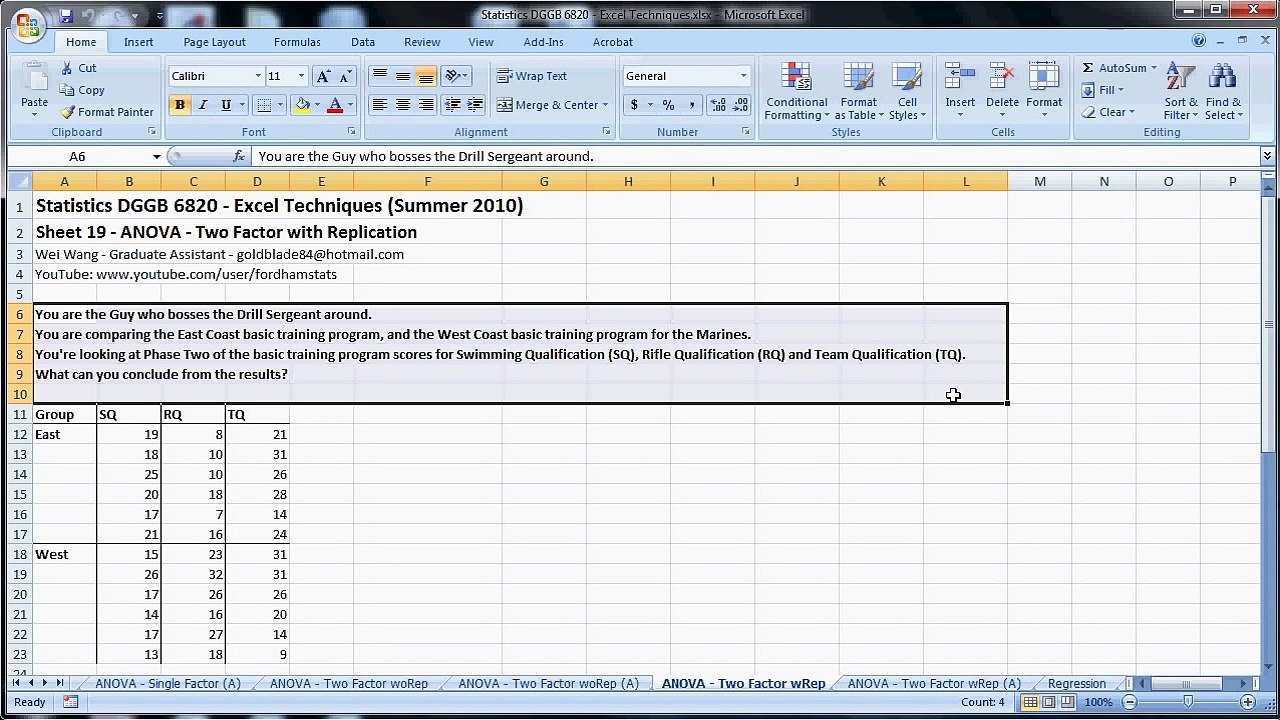Image resolution: width=1280 pixels, height=720 pixels.
Task: Toggle Bold formatting
Action: tap(180, 105)
